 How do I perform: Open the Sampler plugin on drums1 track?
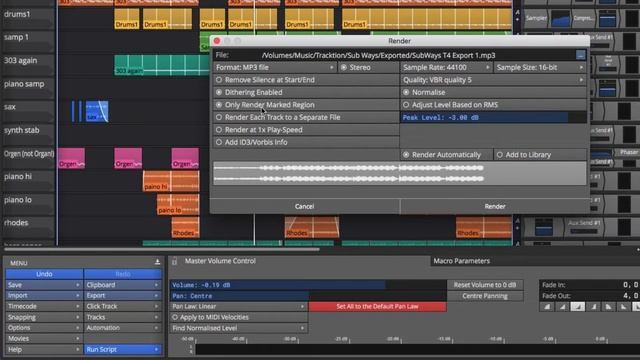pos(536,18)
